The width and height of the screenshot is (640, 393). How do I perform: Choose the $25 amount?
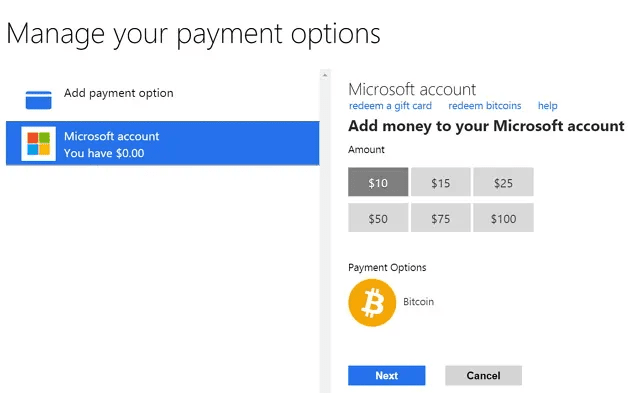(x=503, y=182)
